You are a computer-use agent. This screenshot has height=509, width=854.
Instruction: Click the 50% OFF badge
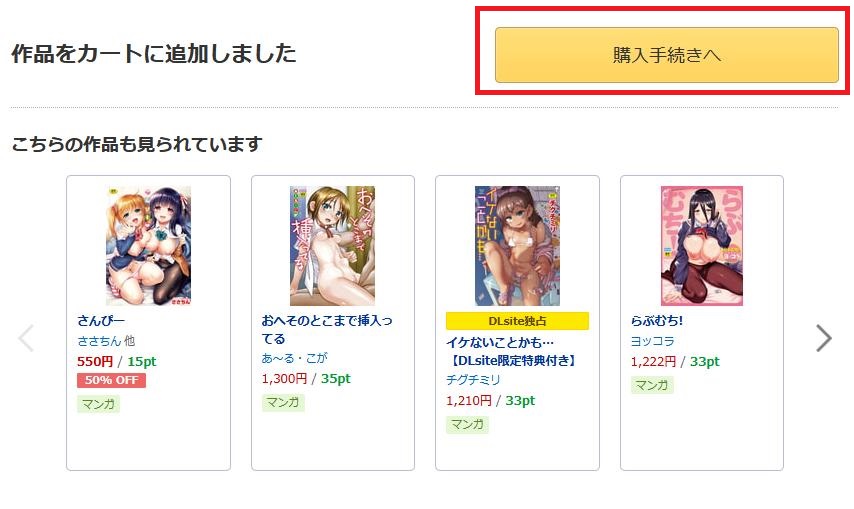click(111, 380)
